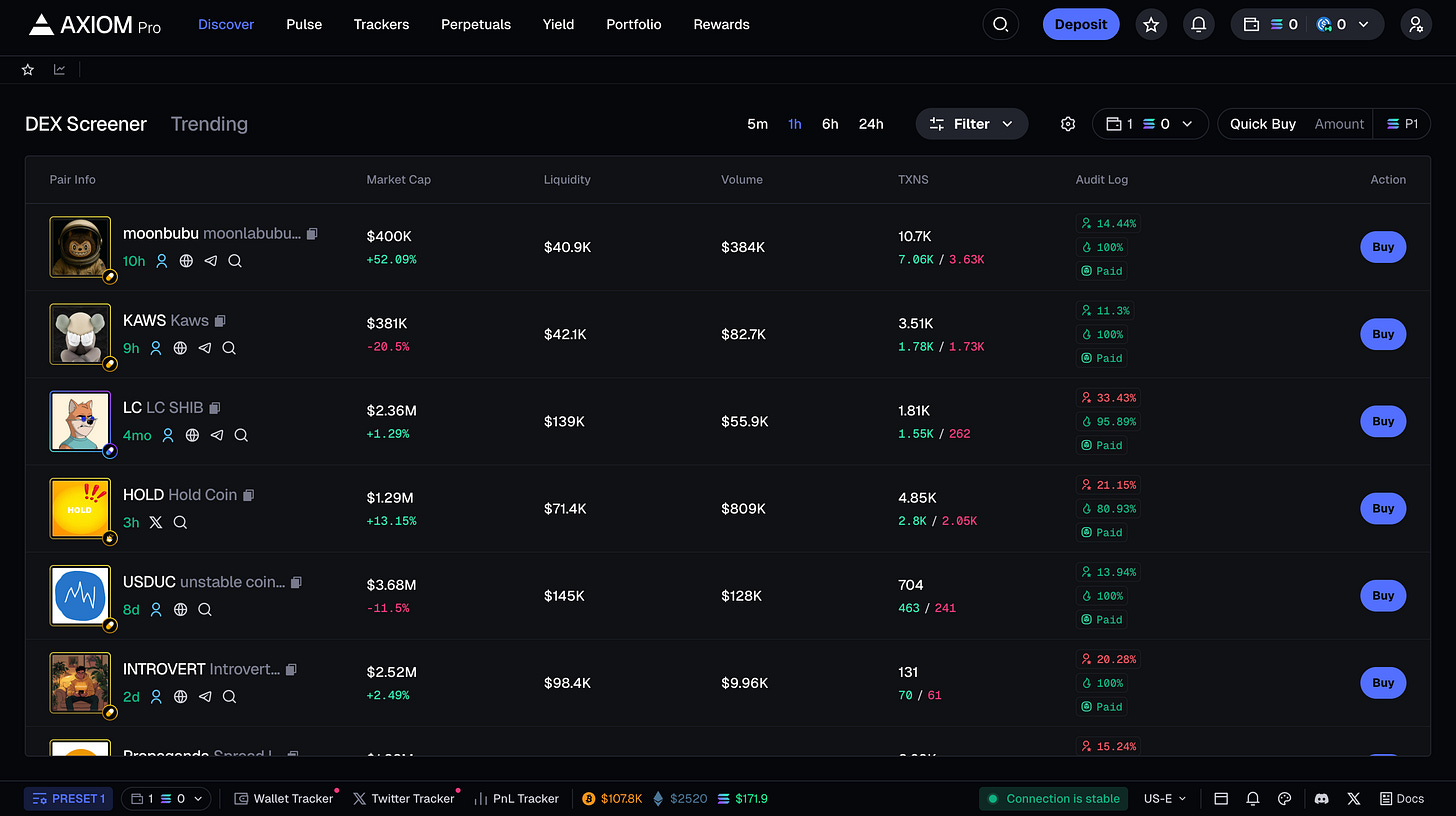Copy the moonbubu contract address

tap(312, 233)
